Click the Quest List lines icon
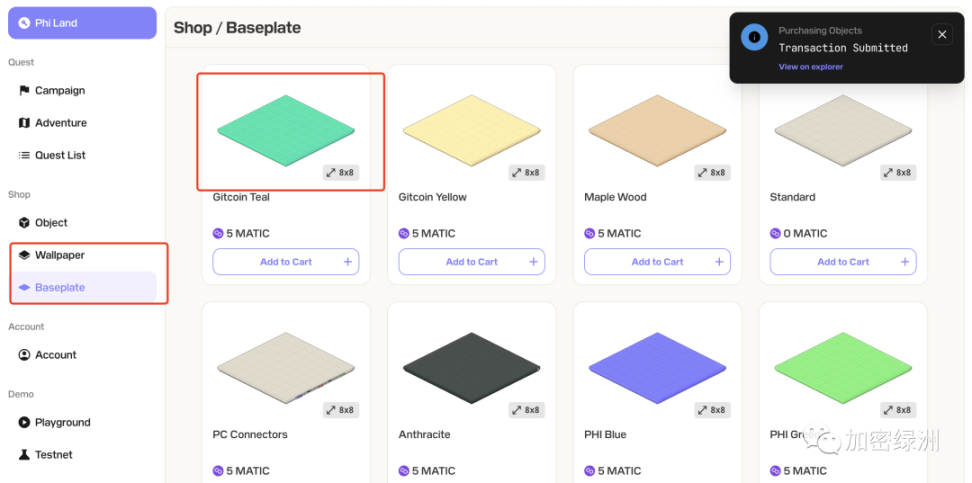Screen dimensions: 972x483 click(x=24, y=155)
